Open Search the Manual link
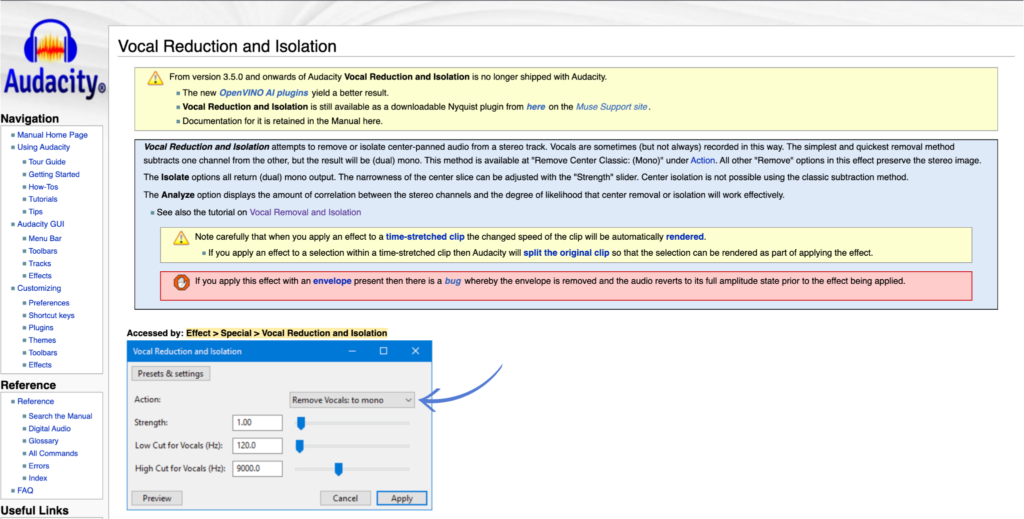 click(x=60, y=417)
